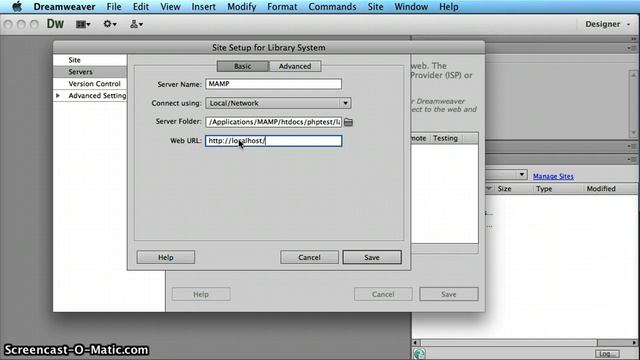The height and width of the screenshot is (360, 640).
Task: Click dimmed Save button in Site Setup
Action: point(449,294)
